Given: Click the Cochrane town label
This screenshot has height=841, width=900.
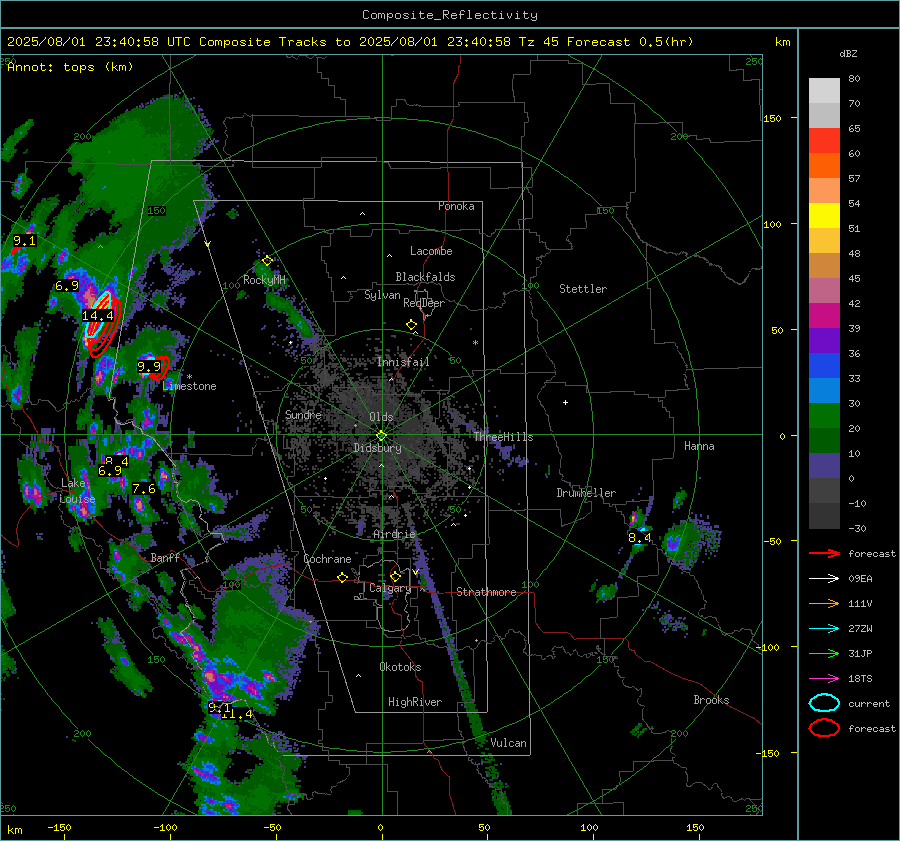Looking at the screenshot, I should [327, 559].
